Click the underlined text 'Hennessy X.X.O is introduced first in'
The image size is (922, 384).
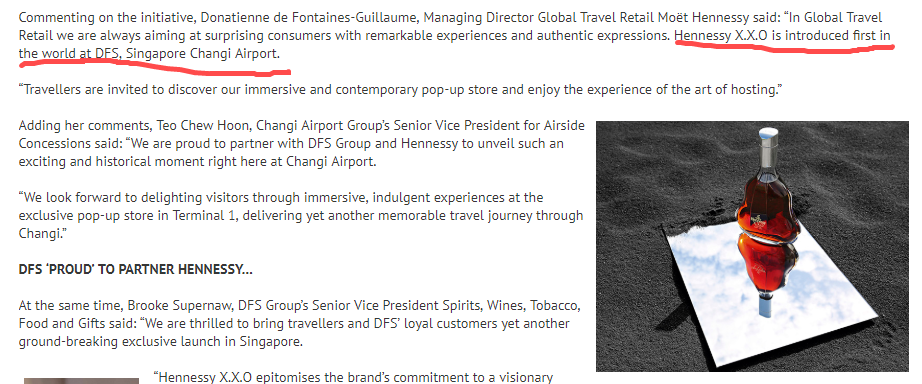click(783, 35)
